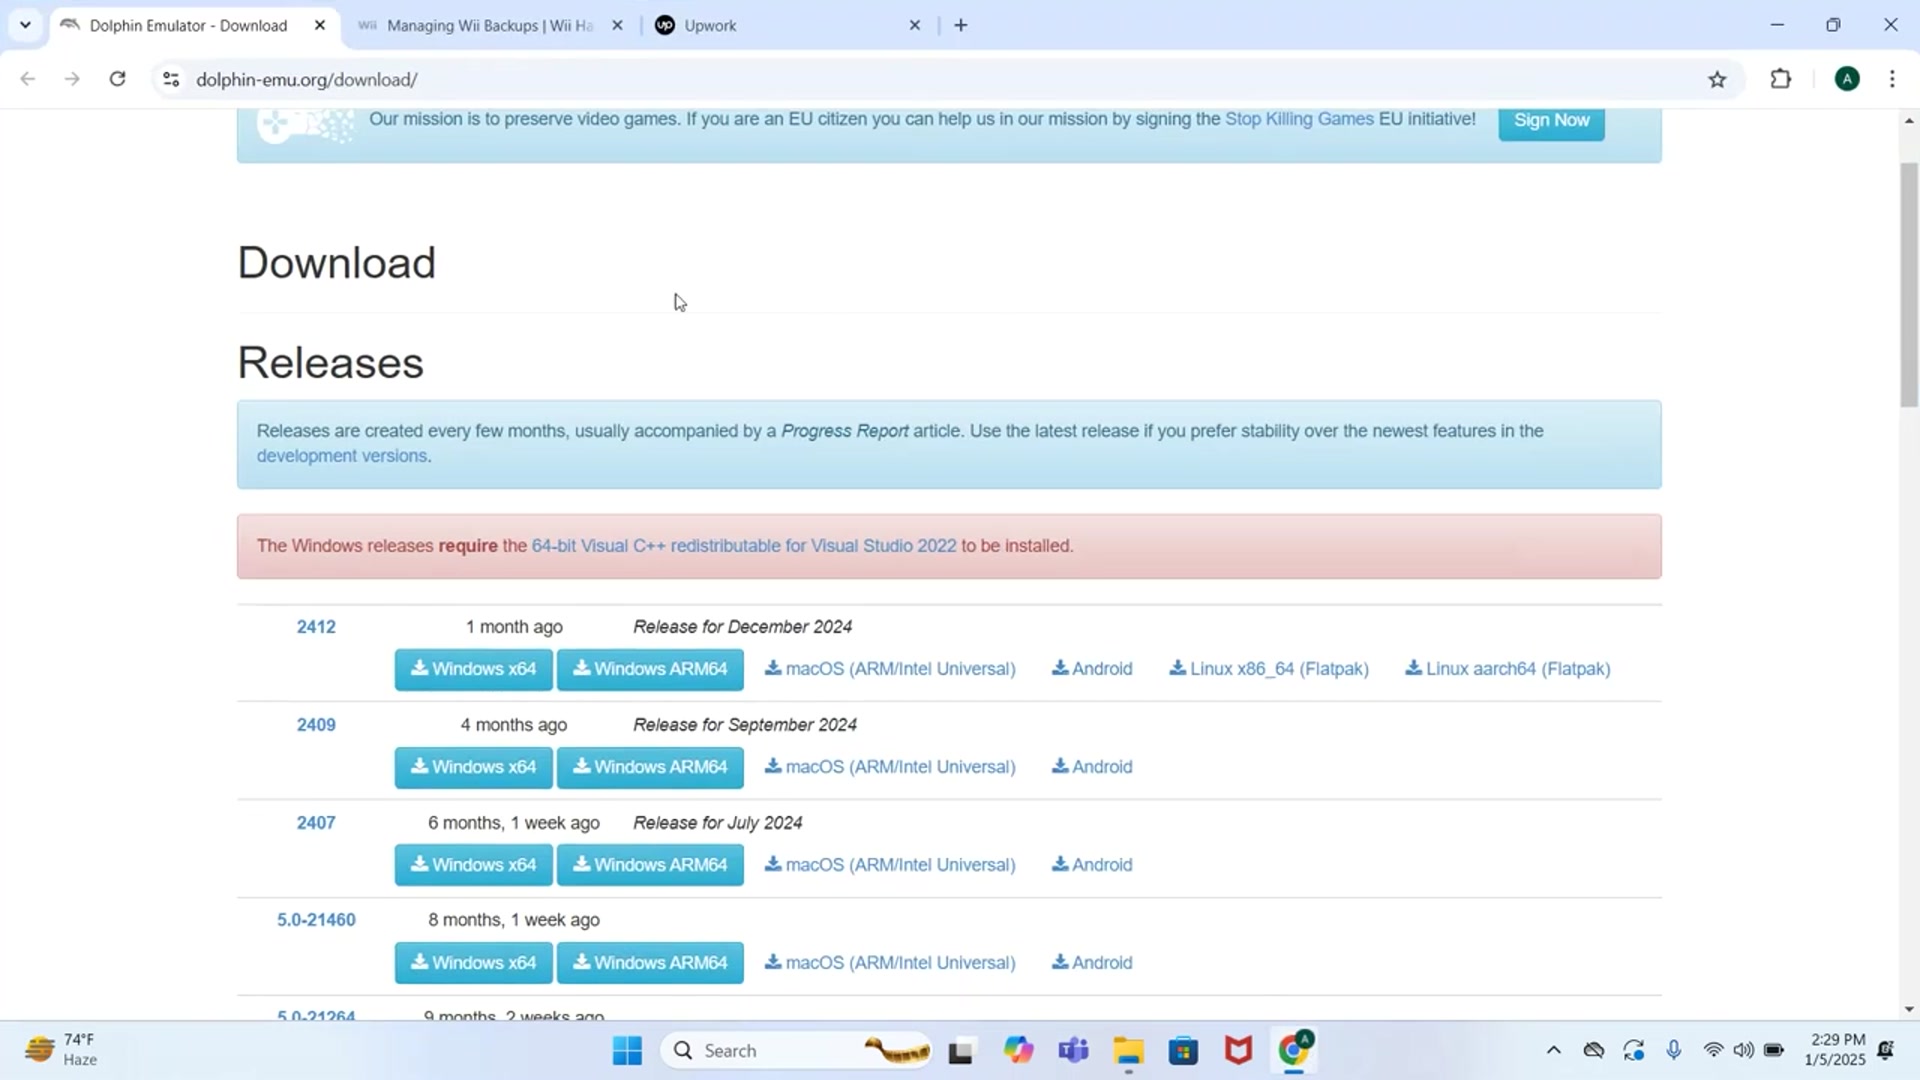Expand the tab search dropdown arrow
Image resolution: width=1920 pixels, height=1080 pixels.
click(25, 25)
